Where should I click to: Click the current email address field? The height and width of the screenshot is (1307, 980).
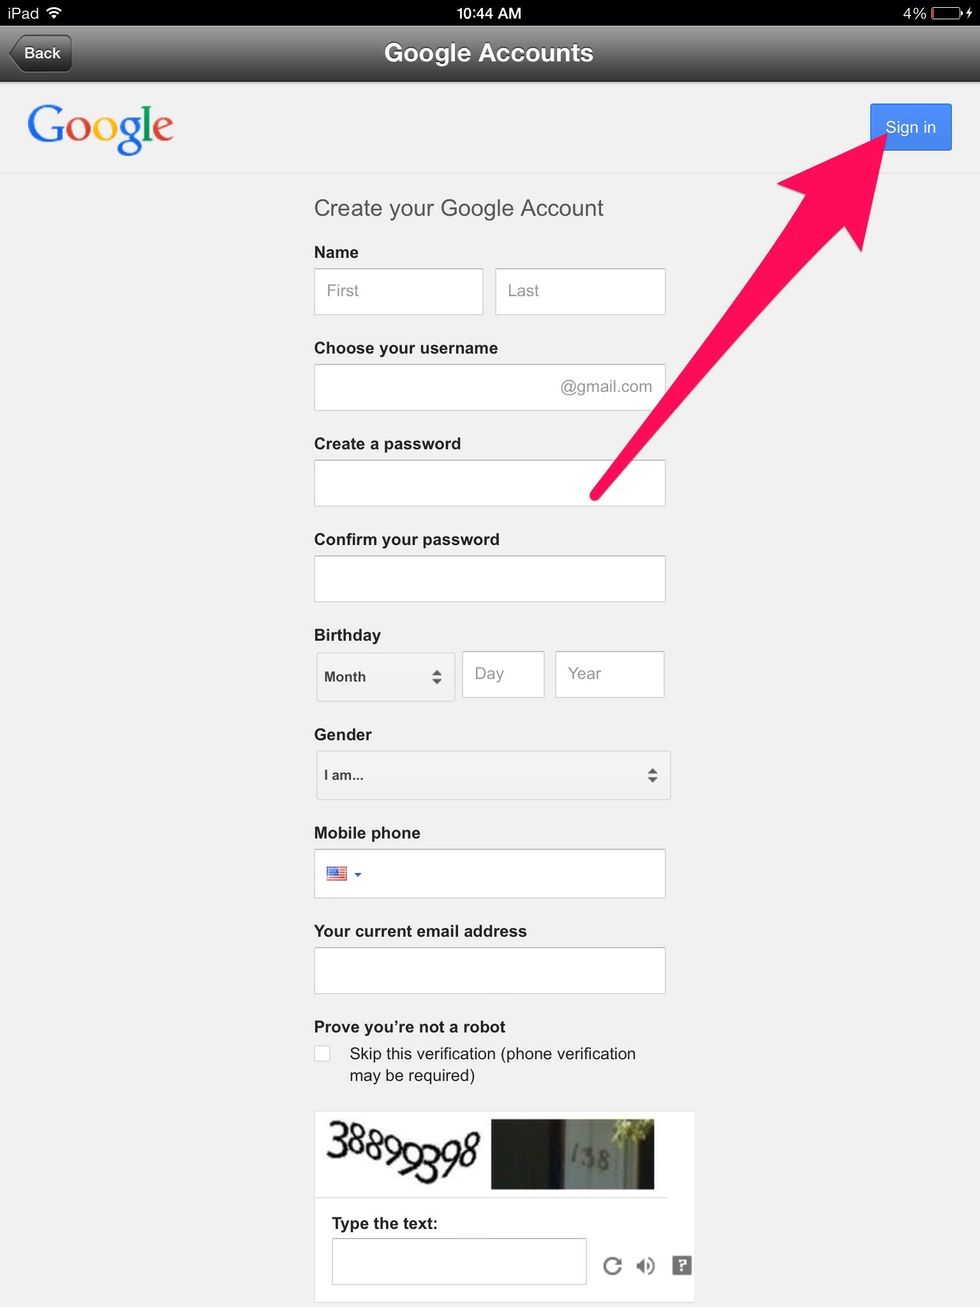point(490,971)
